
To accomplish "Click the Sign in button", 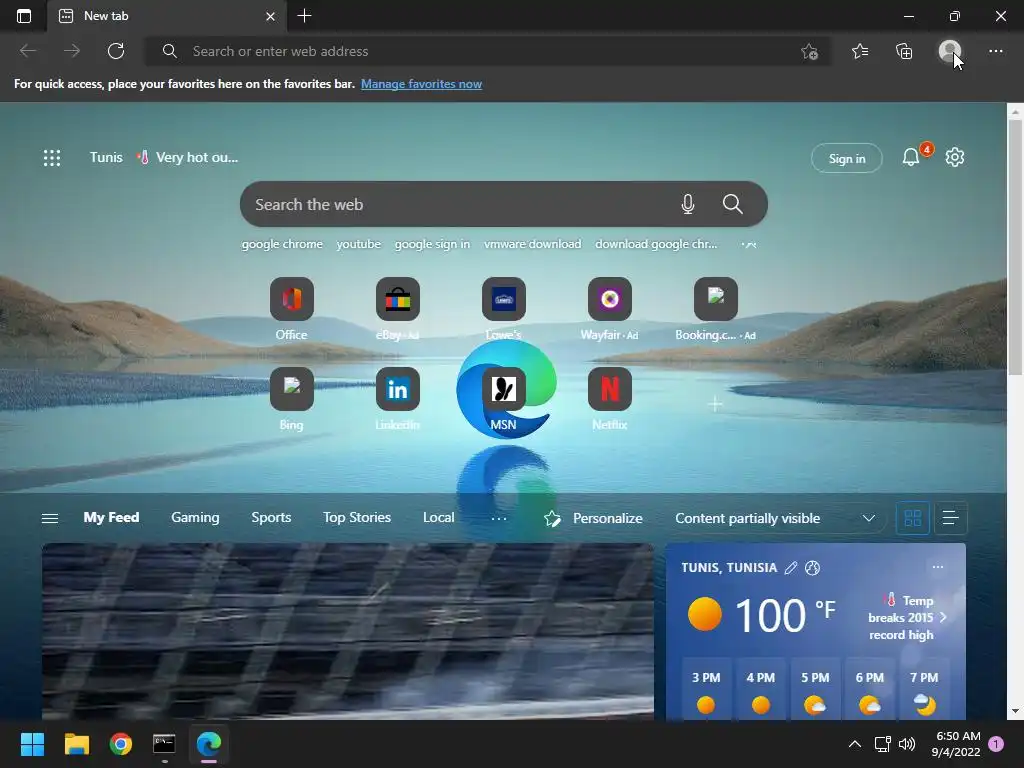I will [x=846, y=158].
